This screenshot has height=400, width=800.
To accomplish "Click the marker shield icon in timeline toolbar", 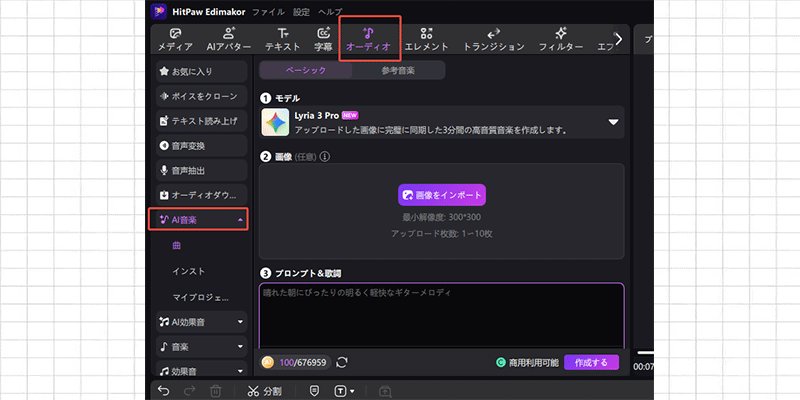I will click(315, 391).
